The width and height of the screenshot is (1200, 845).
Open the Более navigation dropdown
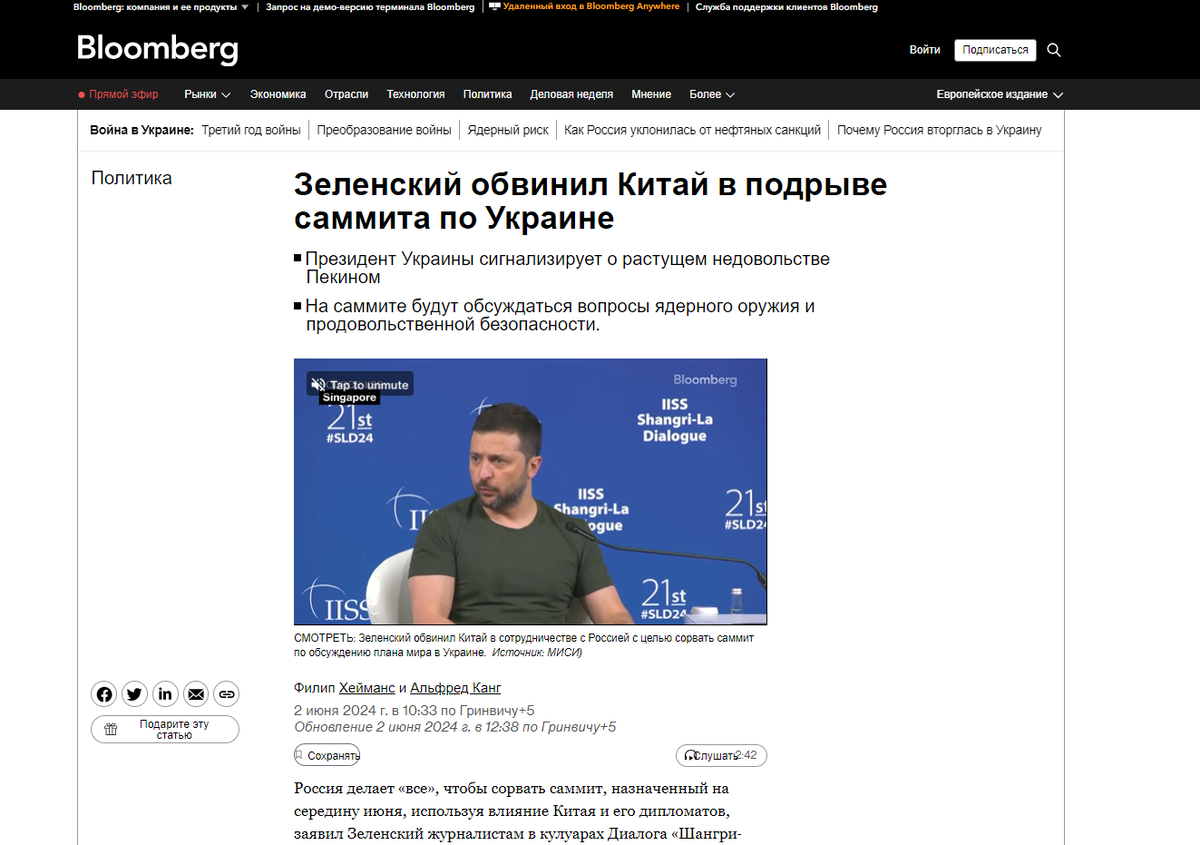[711, 94]
